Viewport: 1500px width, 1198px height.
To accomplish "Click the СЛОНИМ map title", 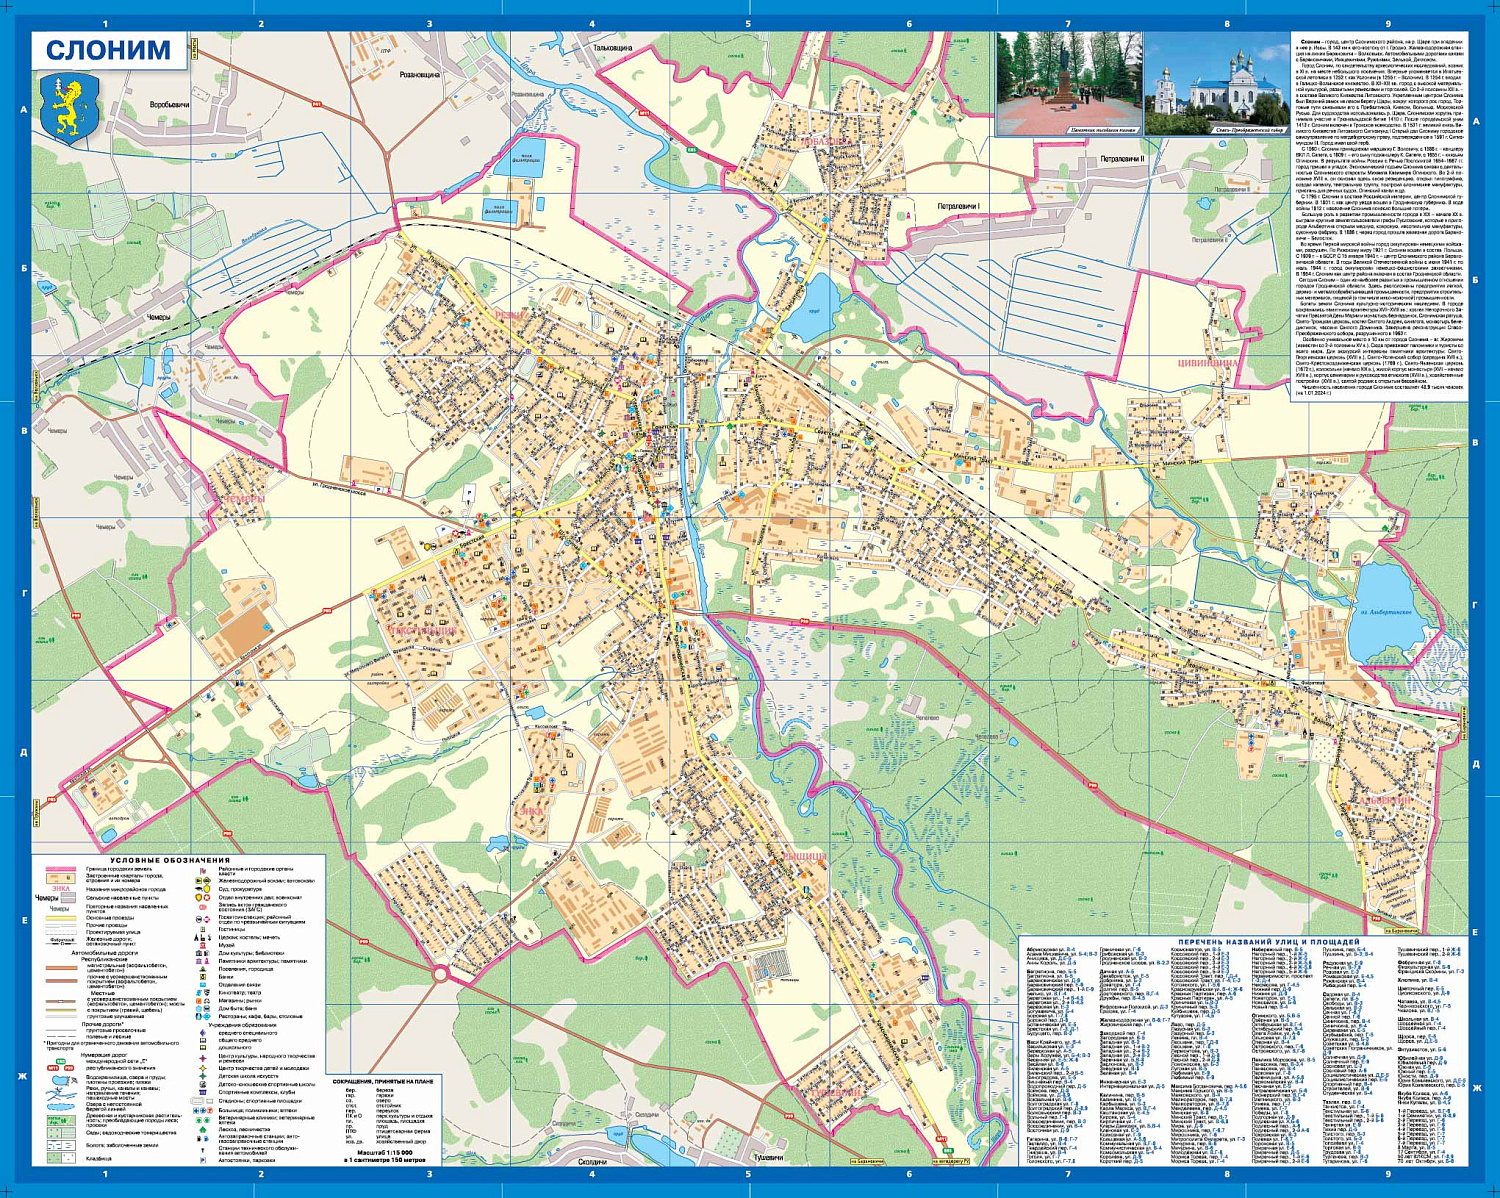I will [x=107, y=50].
